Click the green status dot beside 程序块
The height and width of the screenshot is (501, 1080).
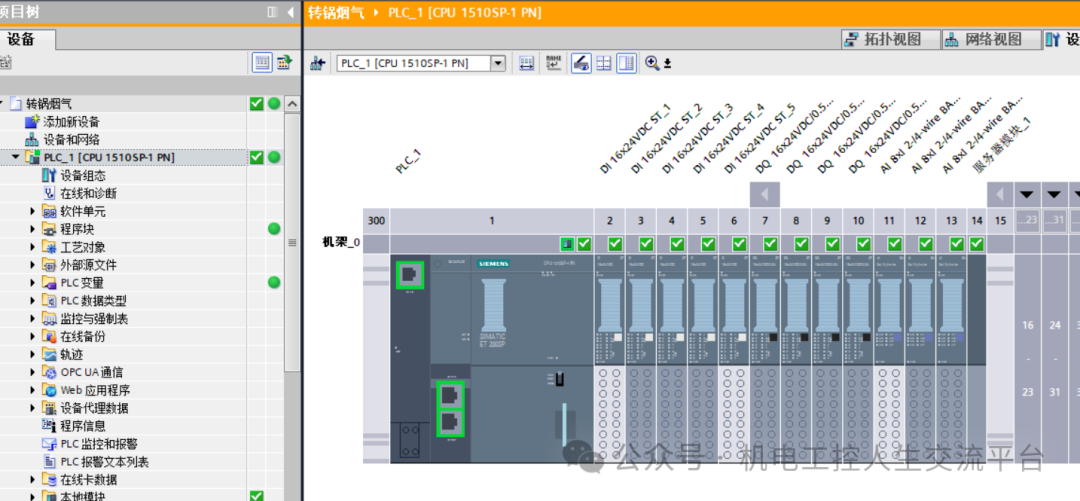pos(274,229)
